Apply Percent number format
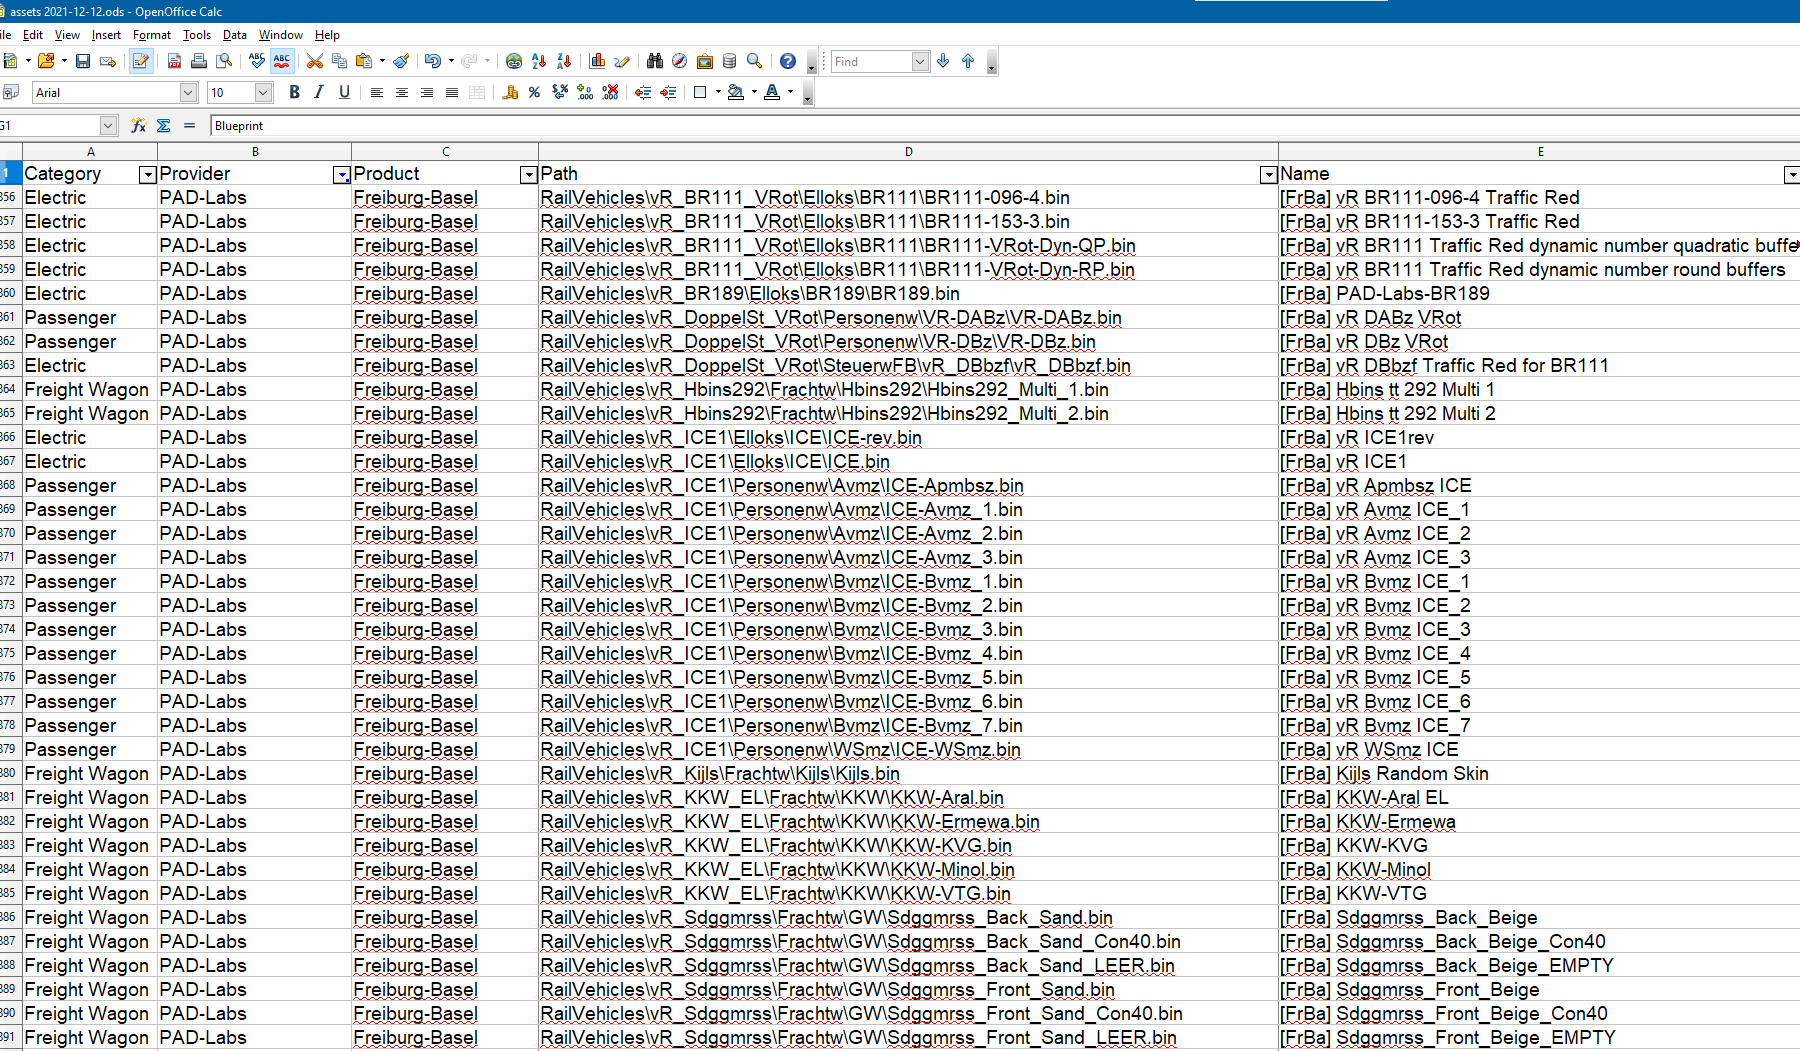Viewport: 1800px width, 1051px height. pos(535,93)
